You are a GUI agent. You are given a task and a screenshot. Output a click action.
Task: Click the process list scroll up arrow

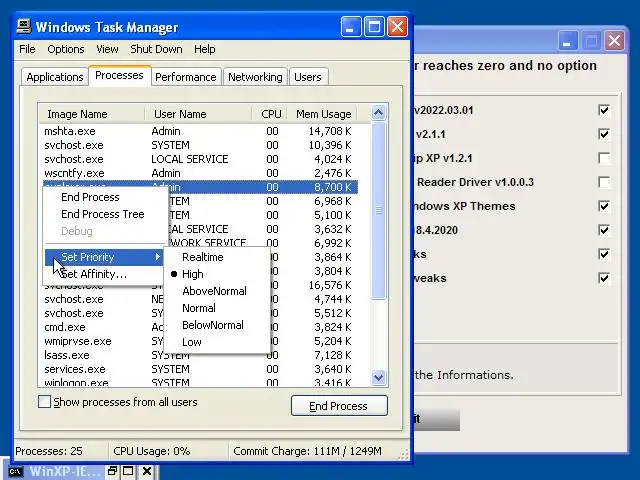click(378, 112)
